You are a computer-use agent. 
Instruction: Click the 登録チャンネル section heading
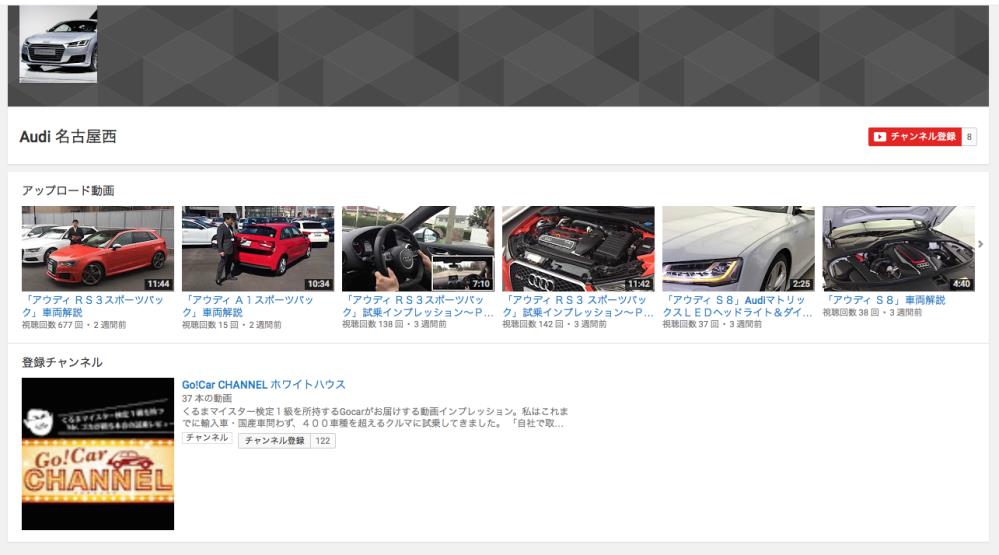point(62,362)
